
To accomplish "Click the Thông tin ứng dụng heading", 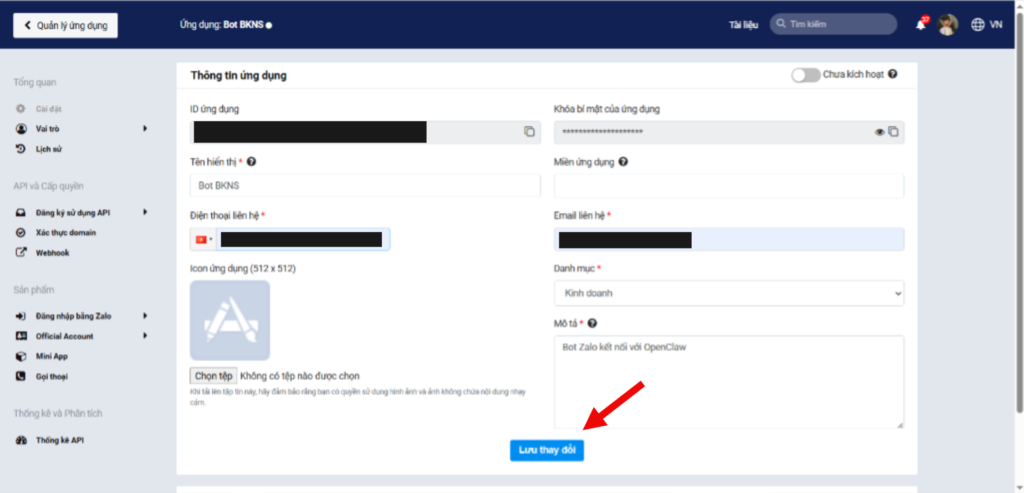I will point(238,76).
